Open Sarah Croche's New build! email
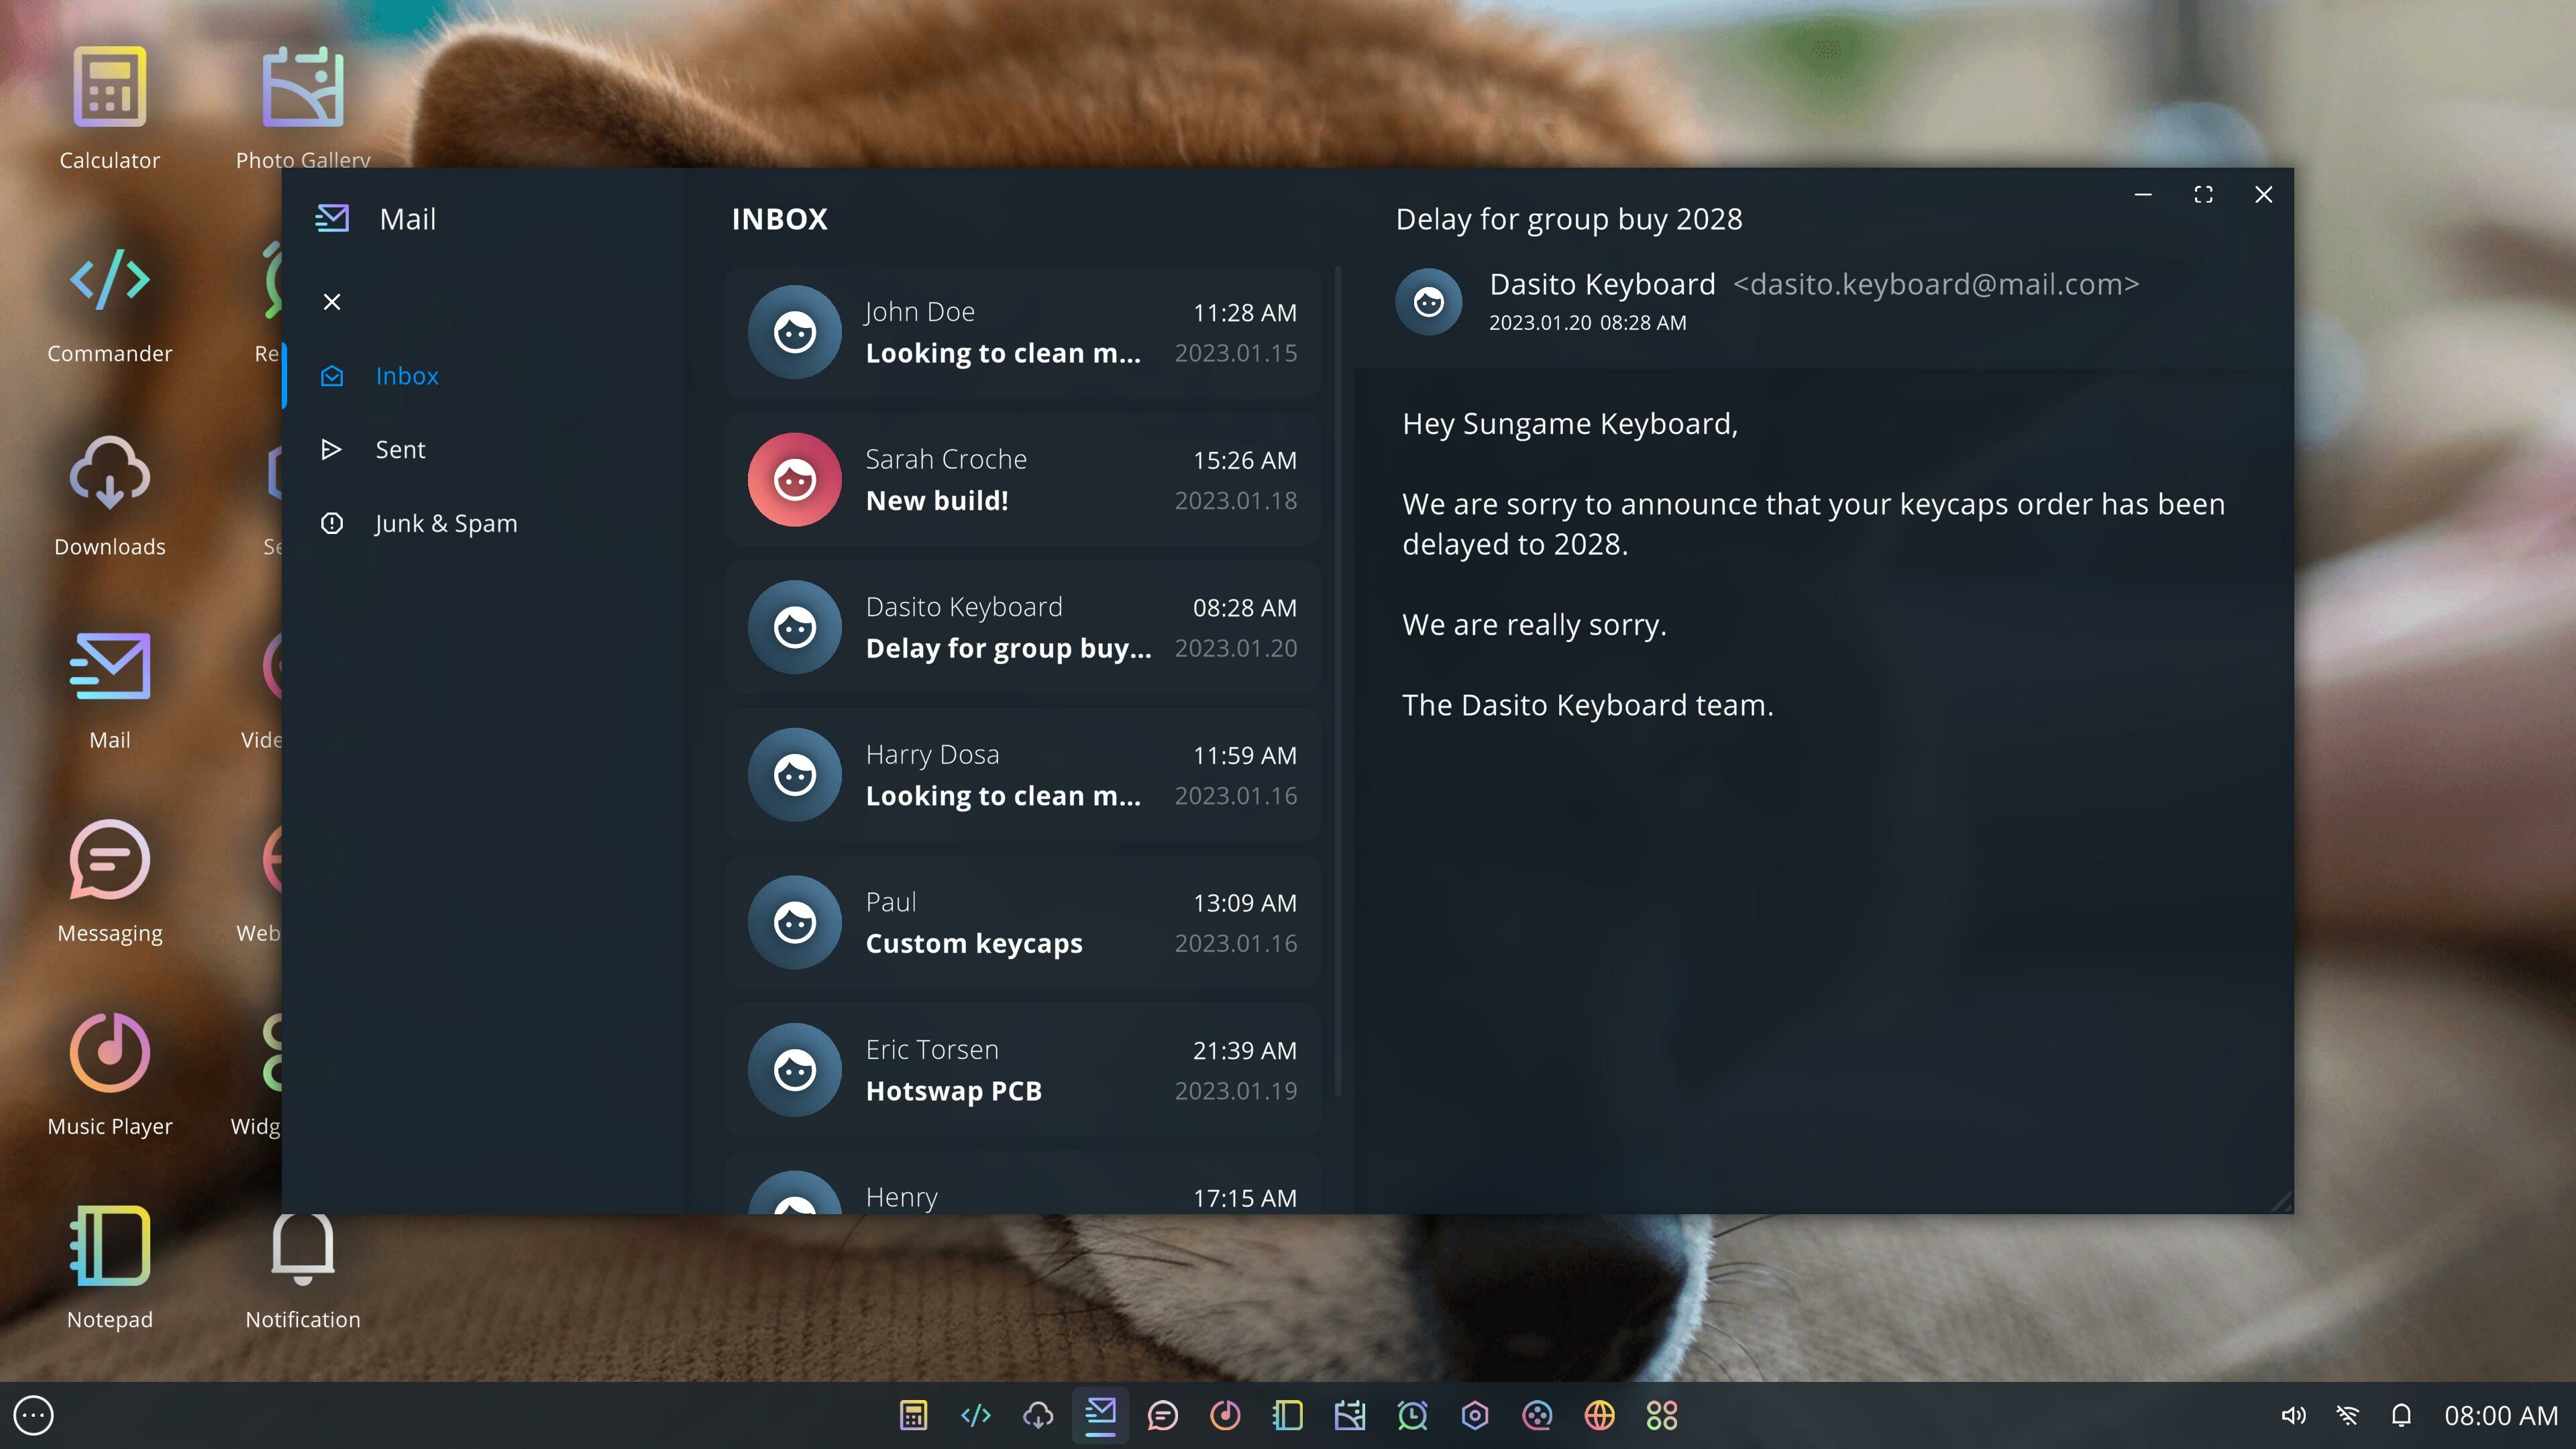The height and width of the screenshot is (1449, 2576). pos(1023,480)
